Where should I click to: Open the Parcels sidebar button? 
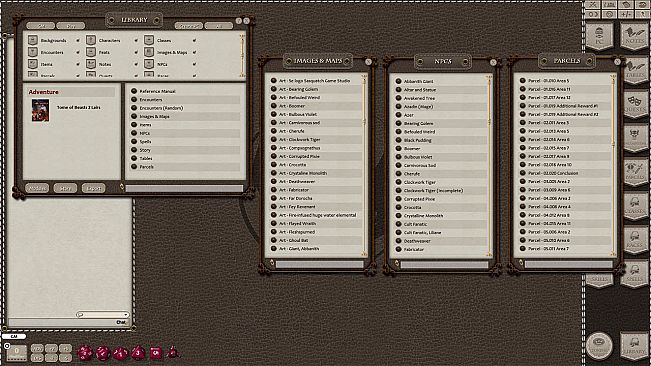[x=635, y=172]
